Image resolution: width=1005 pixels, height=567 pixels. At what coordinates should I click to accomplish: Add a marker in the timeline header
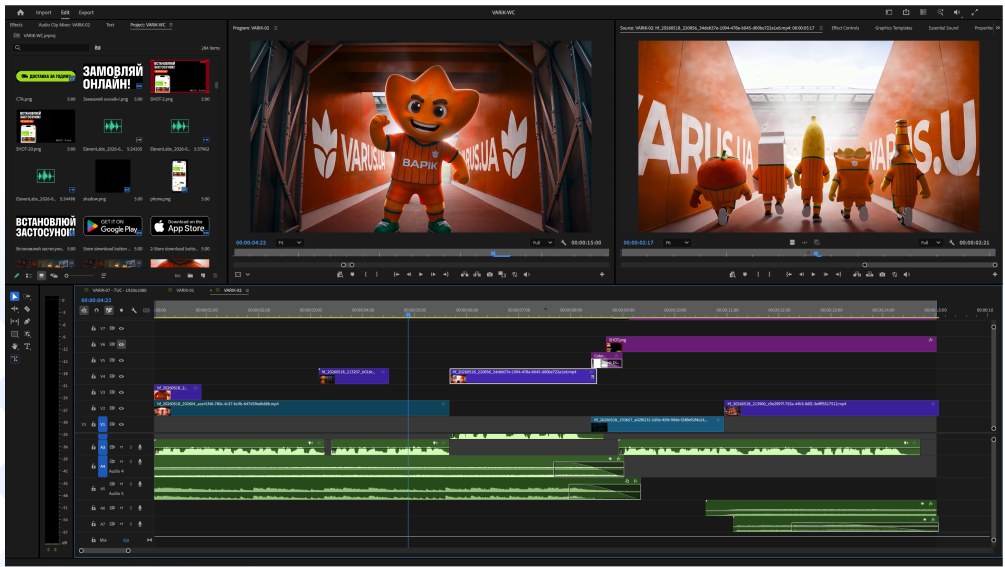point(121,311)
